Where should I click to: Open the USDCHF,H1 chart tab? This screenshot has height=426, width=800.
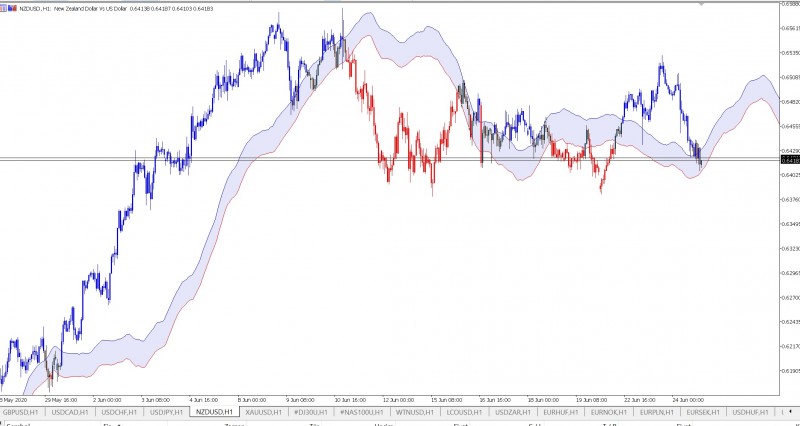click(119, 412)
